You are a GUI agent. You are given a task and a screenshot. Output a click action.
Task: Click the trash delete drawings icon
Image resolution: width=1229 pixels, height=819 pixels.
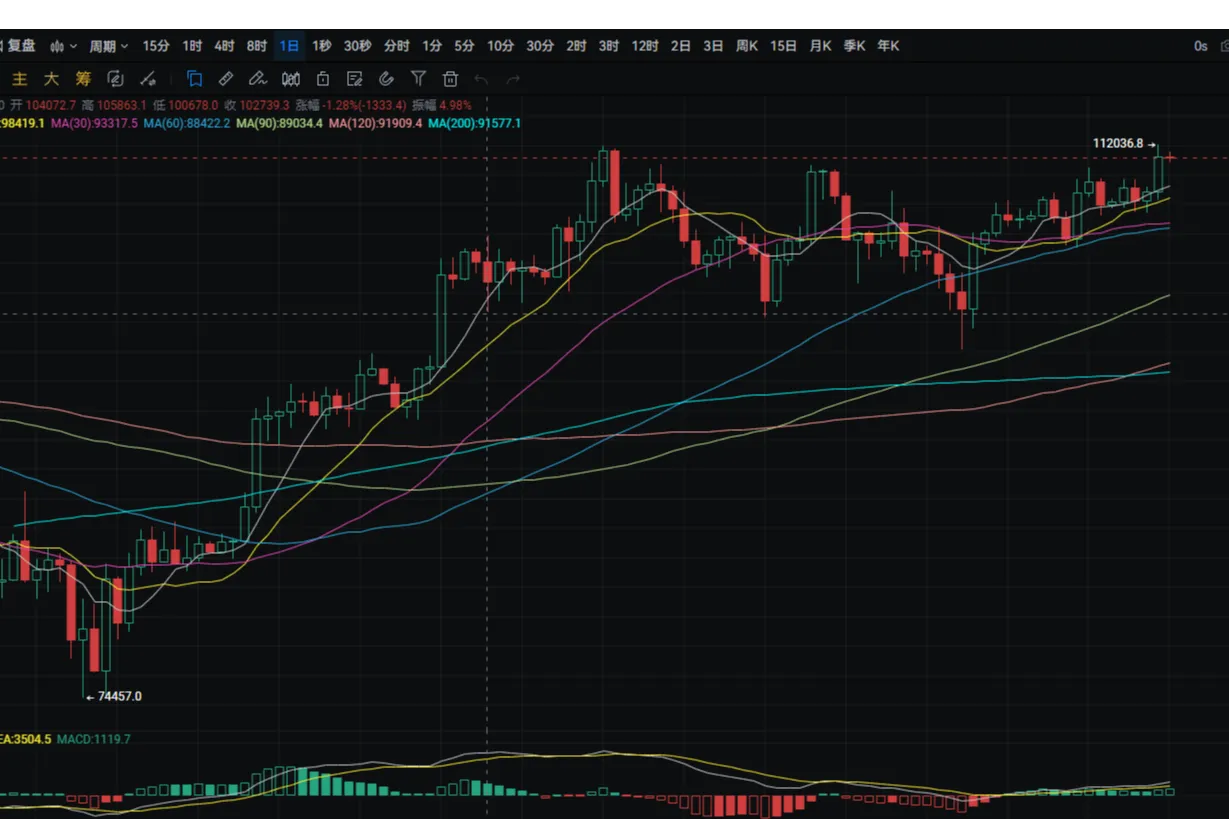pos(451,79)
